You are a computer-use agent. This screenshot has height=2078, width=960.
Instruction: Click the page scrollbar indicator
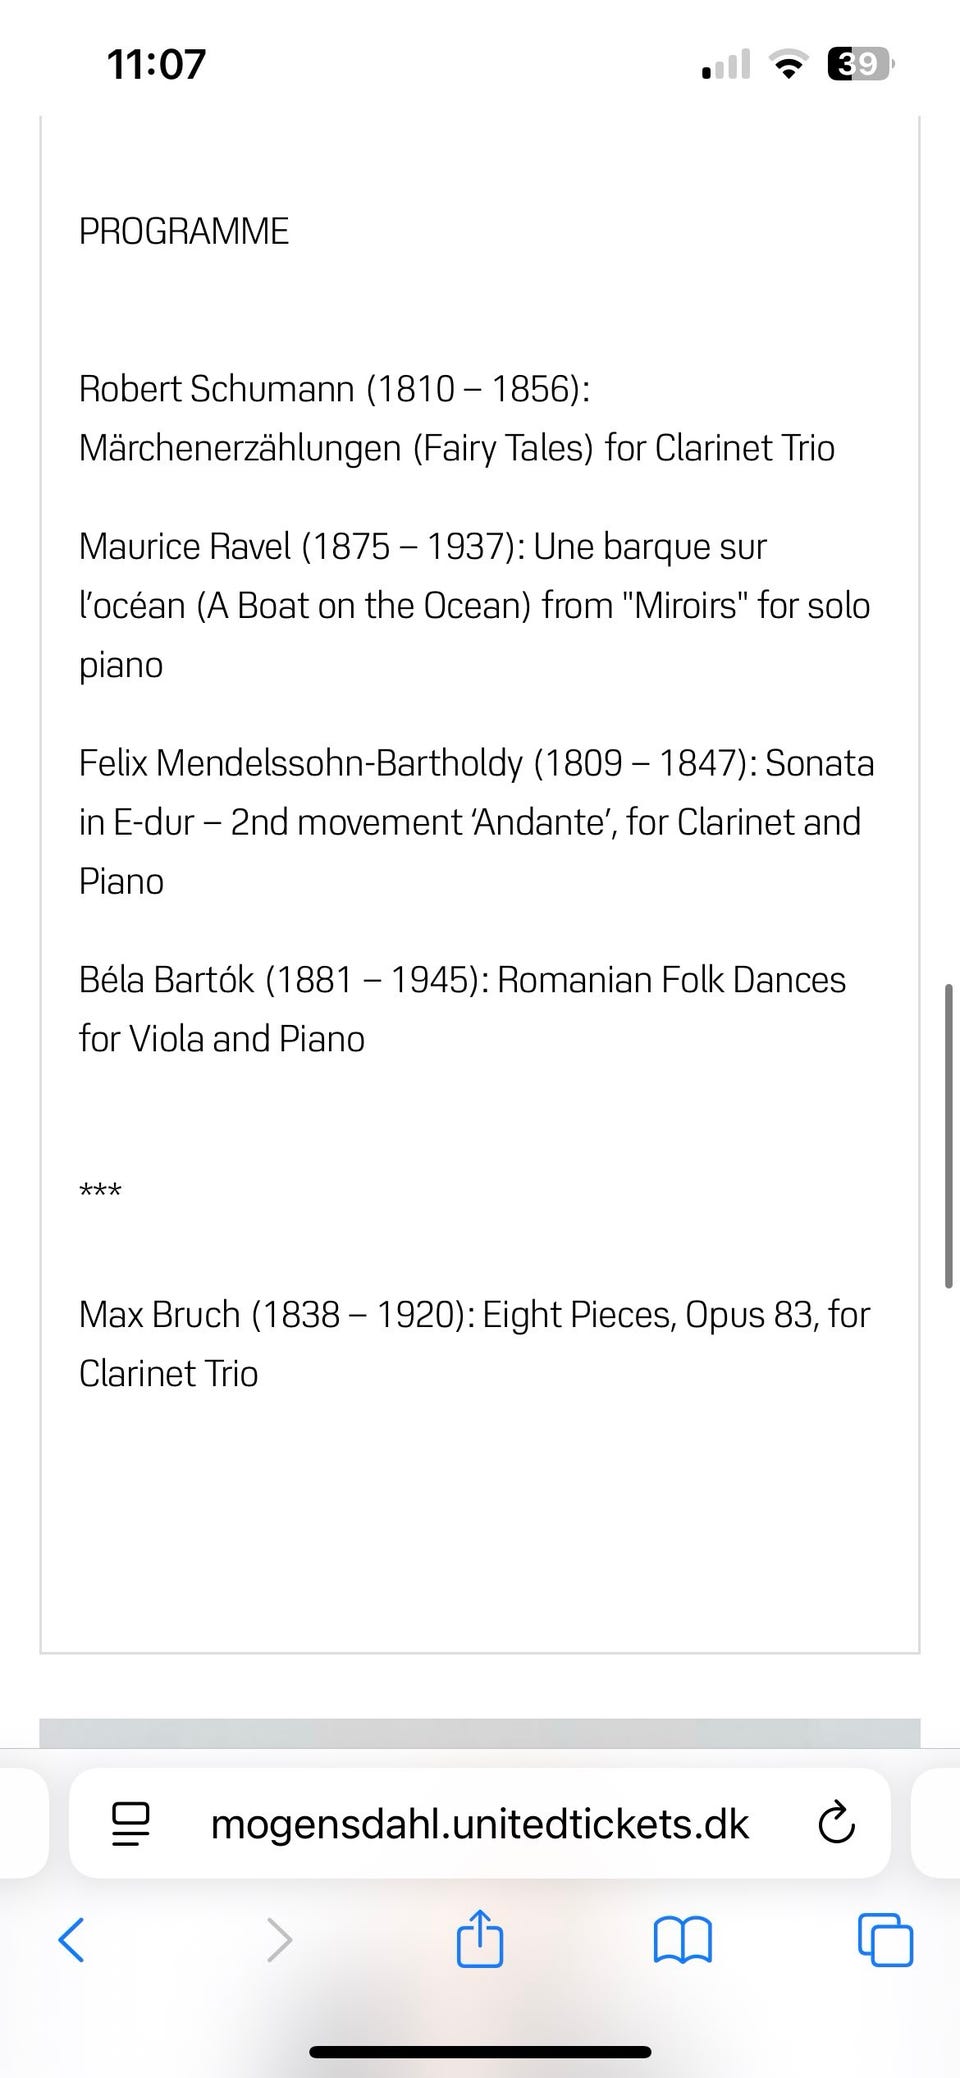pos(948,1136)
